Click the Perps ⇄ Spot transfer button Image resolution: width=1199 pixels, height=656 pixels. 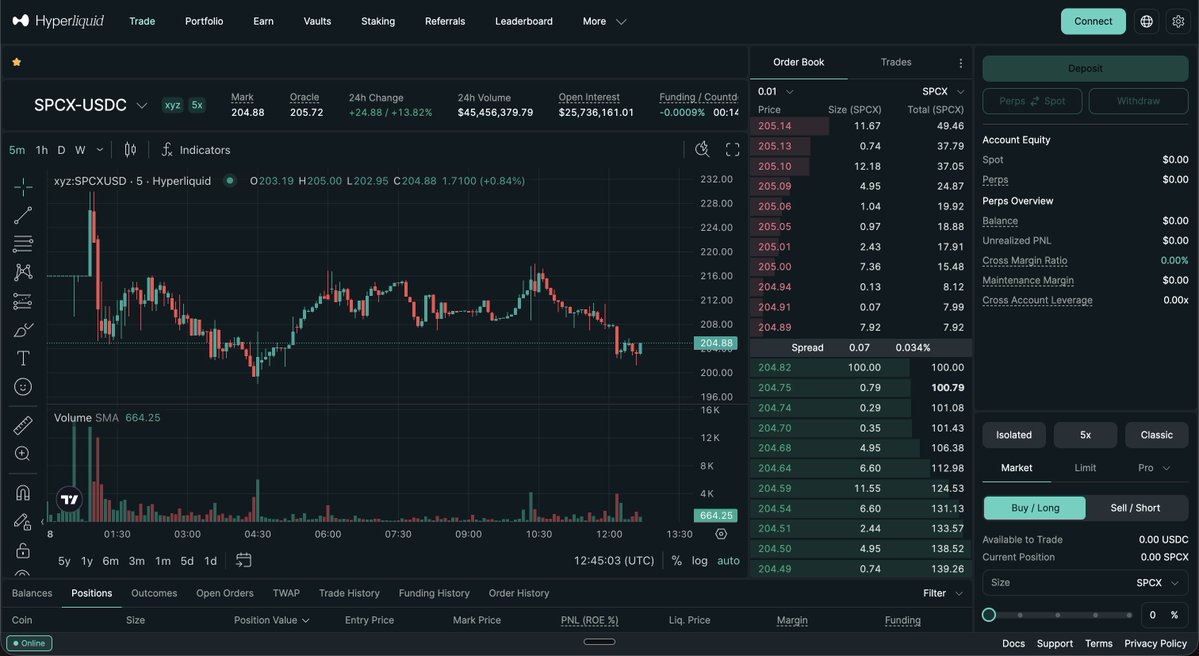point(1032,101)
